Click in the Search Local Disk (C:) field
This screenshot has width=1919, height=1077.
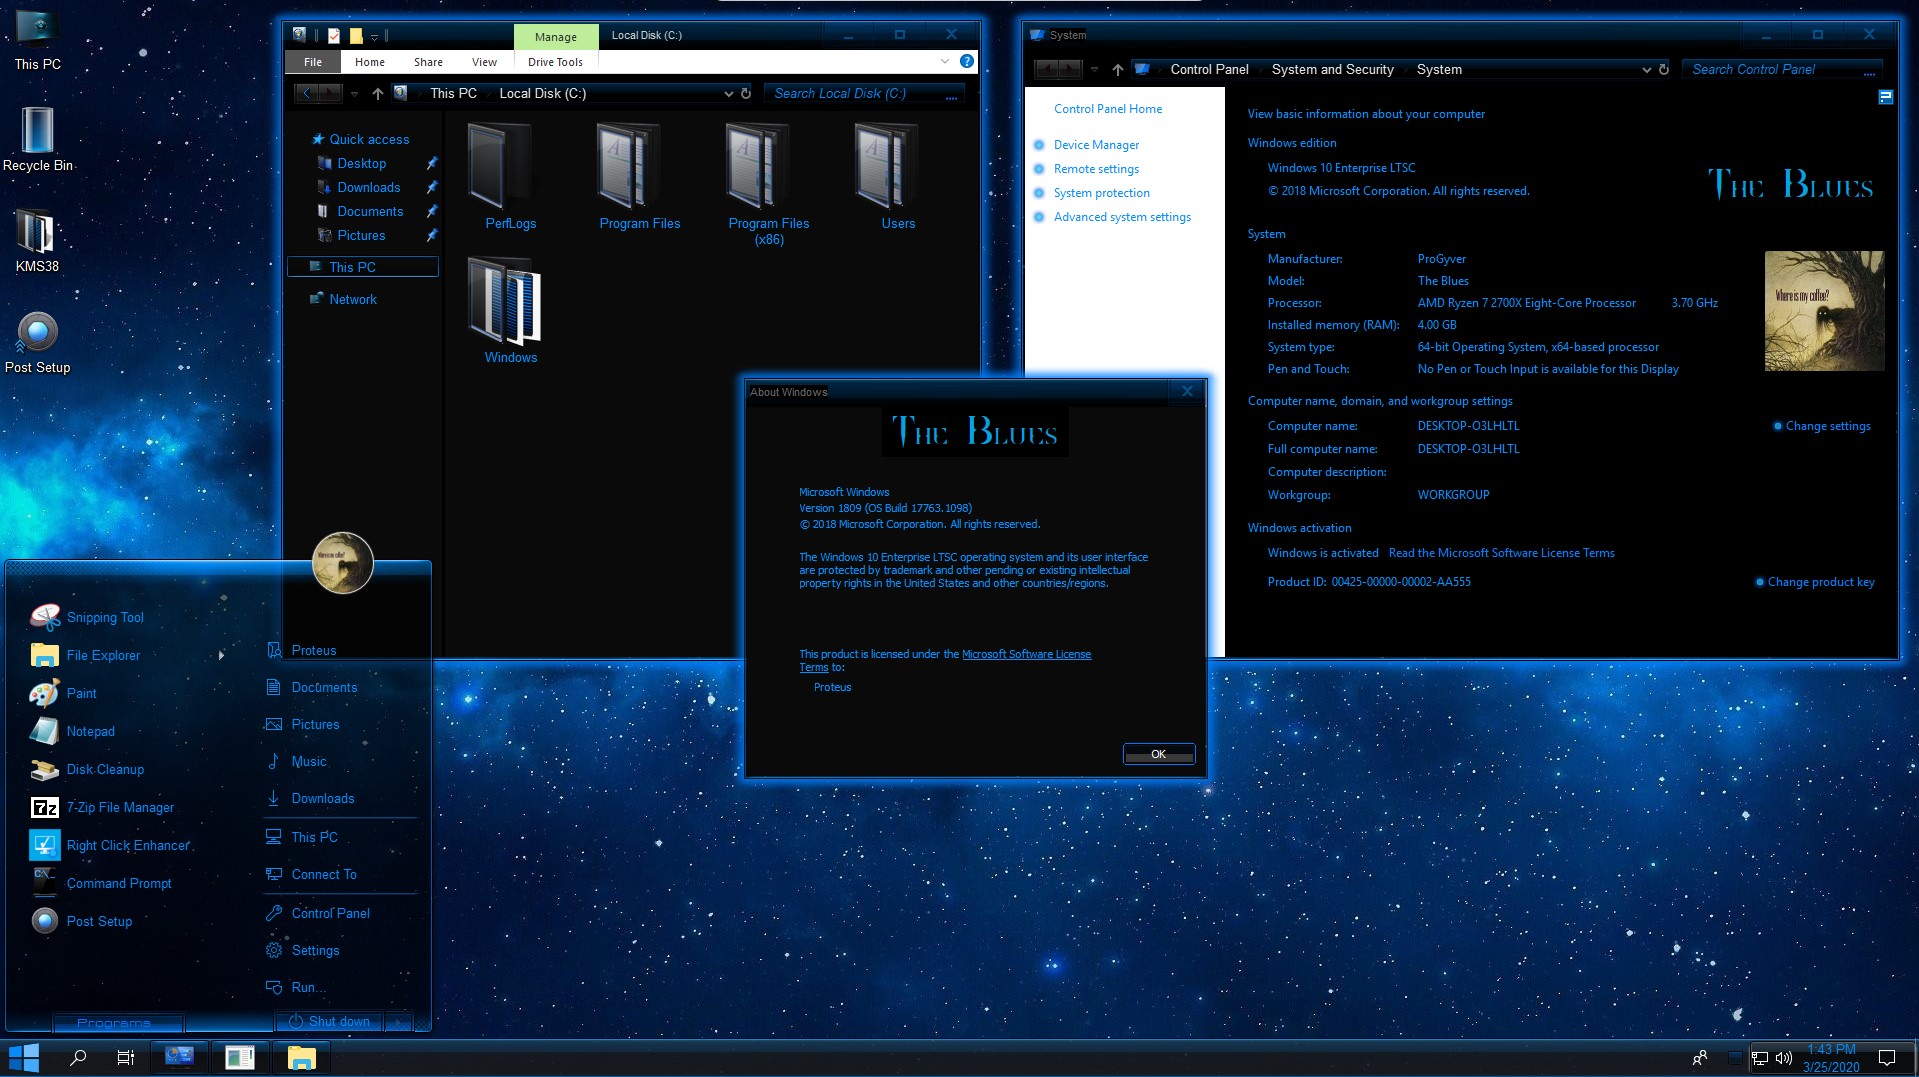865,93
